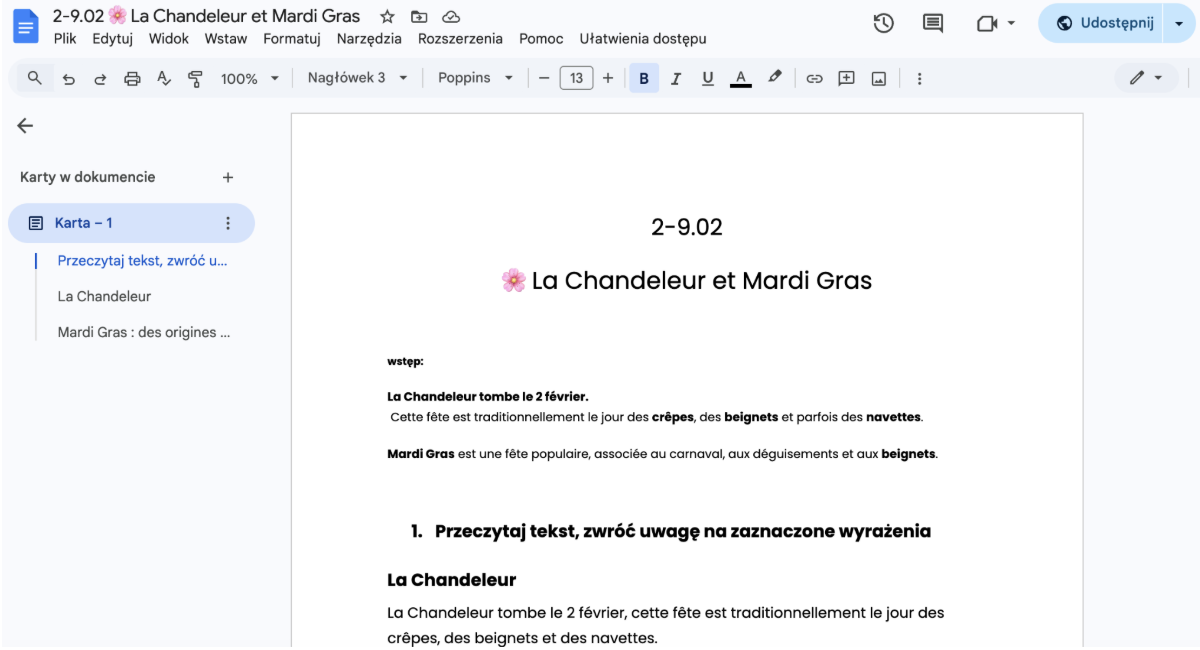The image size is (1200, 650).
Task: Open the zoom 100% dropdown
Action: [249, 78]
